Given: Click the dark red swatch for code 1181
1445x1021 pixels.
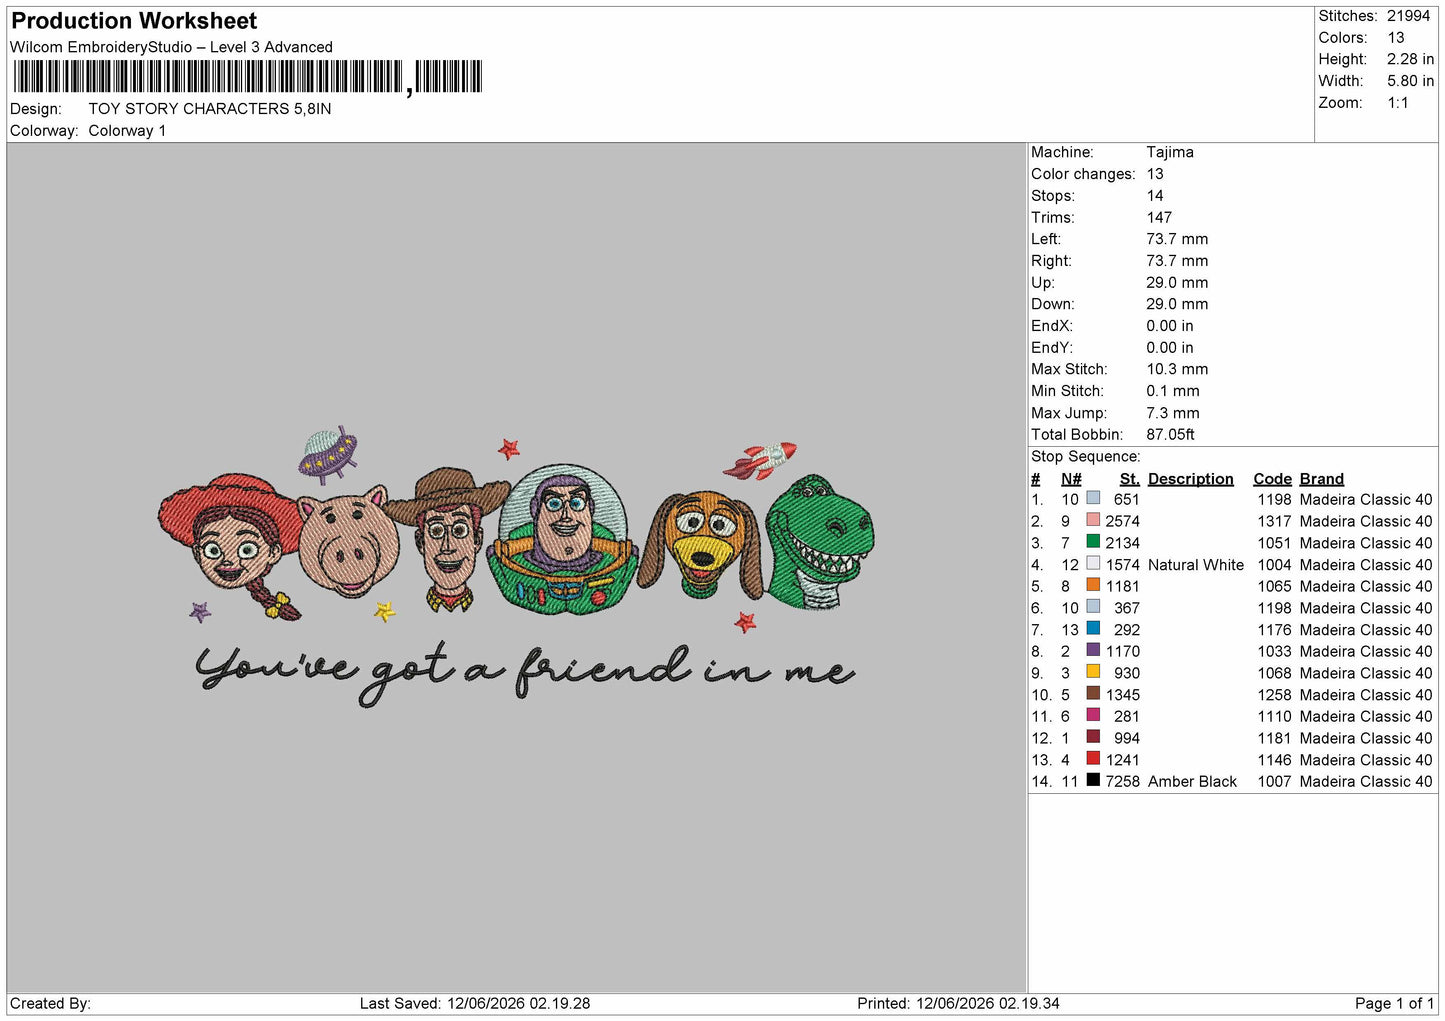Looking at the screenshot, I should coord(1093,736).
